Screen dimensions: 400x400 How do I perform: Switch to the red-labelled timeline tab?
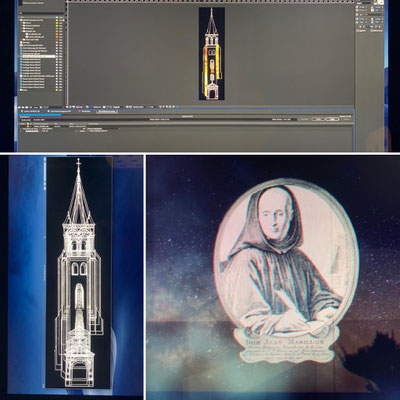click(84, 111)
